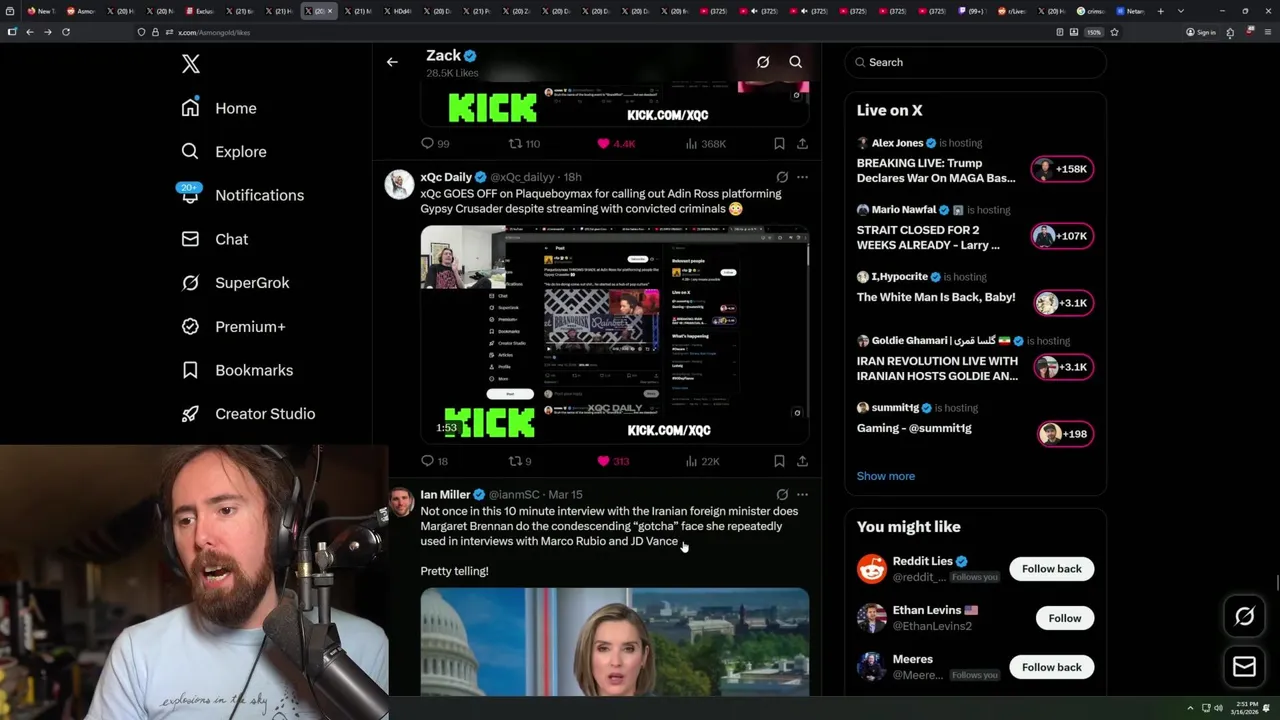Click the +107K listeners badge
The height and width of the screenshot is (720, 1280).
(1062, 236)
